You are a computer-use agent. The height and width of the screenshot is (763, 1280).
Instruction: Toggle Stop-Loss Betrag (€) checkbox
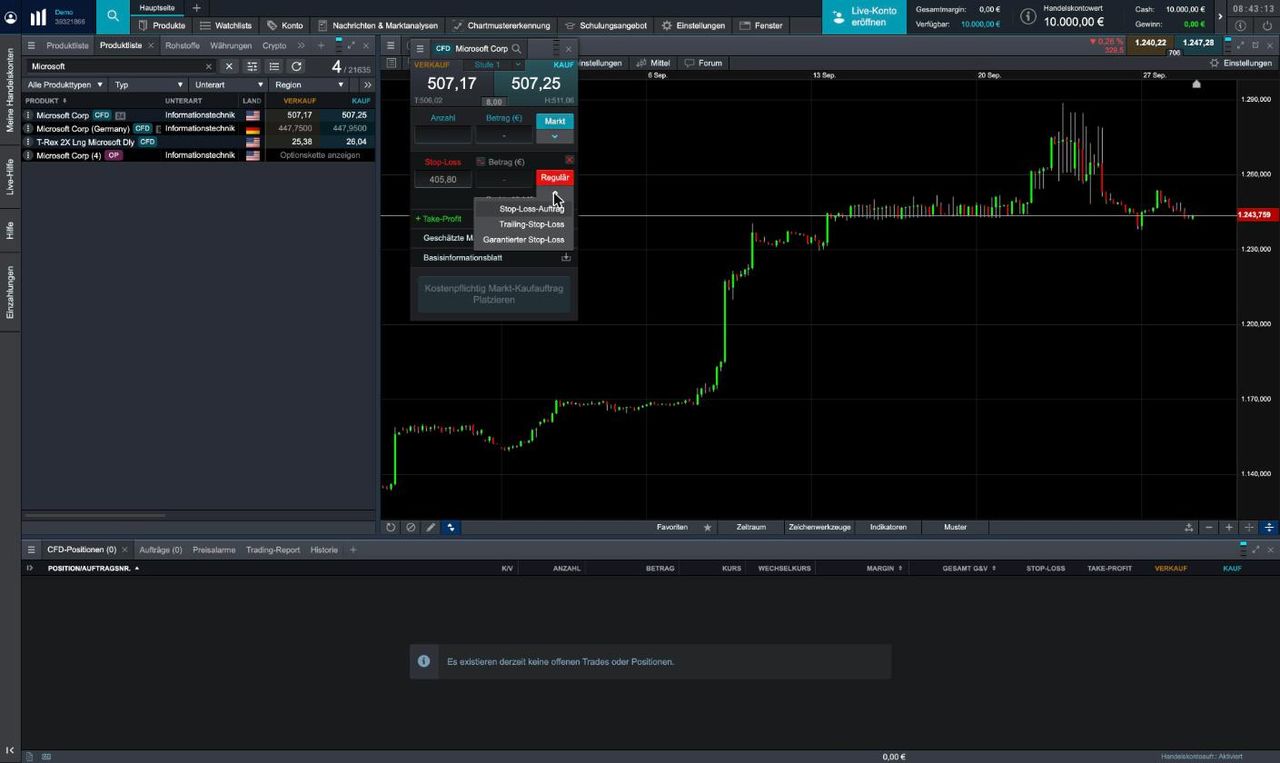tap(480, 162)
